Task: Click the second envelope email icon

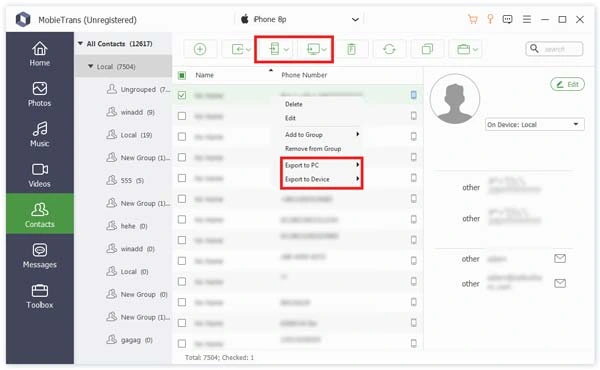Action: (x=560, y=283)
